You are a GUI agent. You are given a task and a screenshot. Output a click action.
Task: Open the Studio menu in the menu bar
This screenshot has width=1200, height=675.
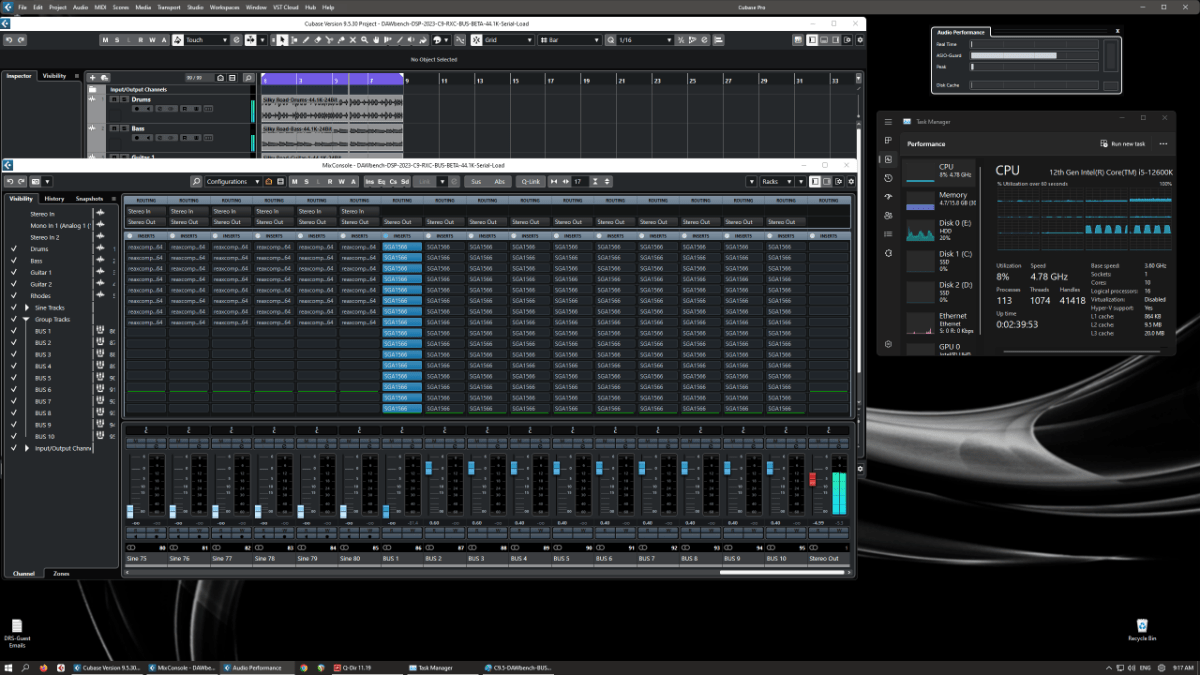[x=196, y=6]
